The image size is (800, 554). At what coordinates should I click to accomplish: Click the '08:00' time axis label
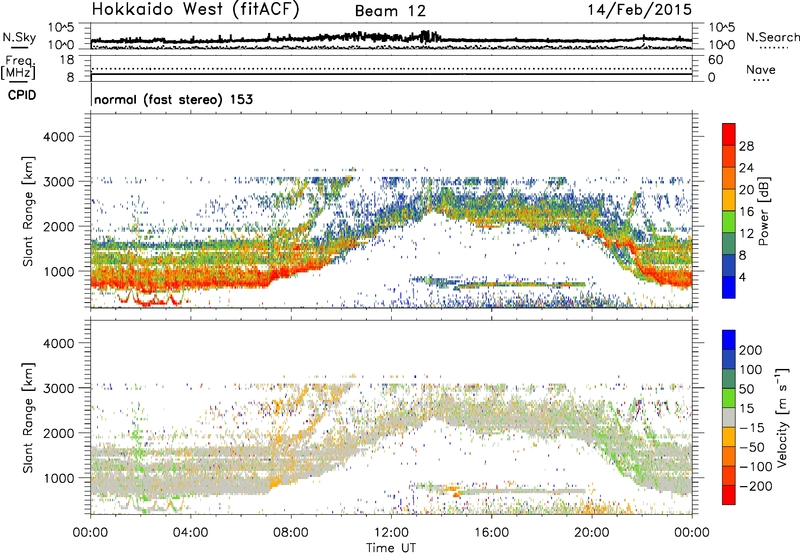[x=291, y=533]
